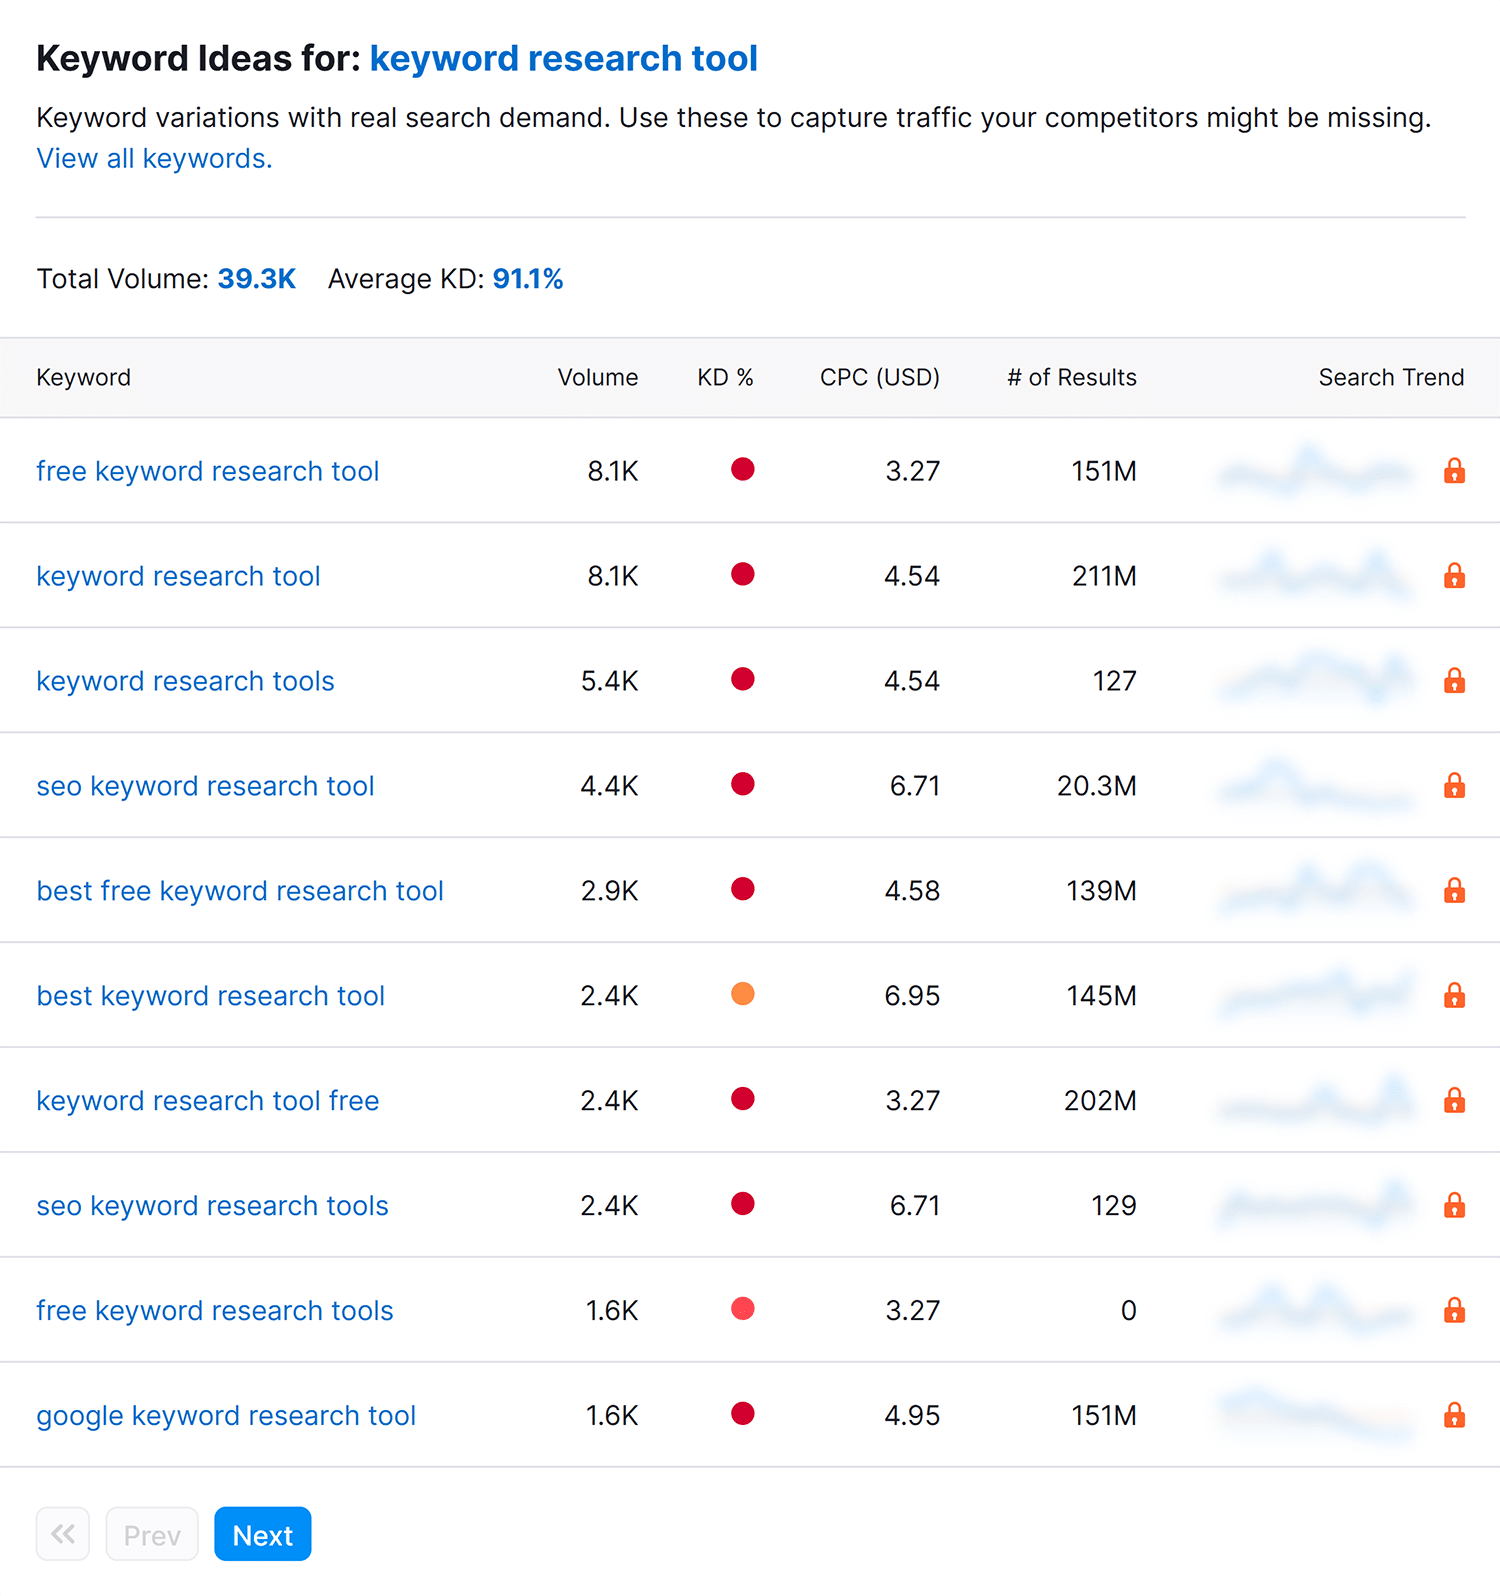The image size is (1500, 1596).
Task: Click lock icon in keyword research tool row
Action: tap(1454, 575)
